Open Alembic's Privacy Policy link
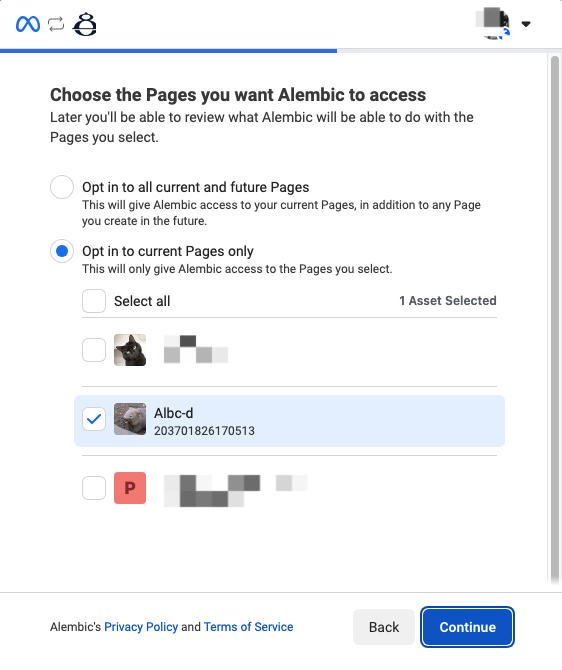Screen dimensions: 562x670 pos(141,627)
